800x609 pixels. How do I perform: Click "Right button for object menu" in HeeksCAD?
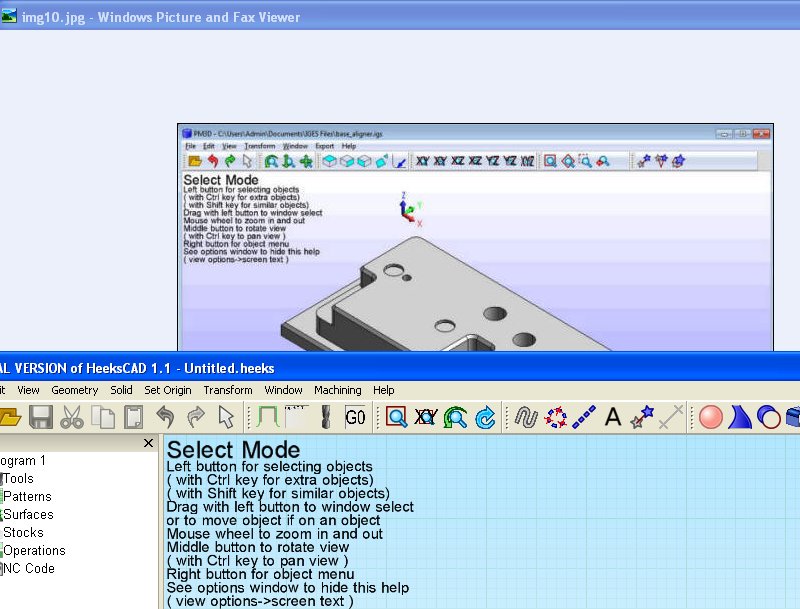pyautogui.click(x=260, y=574)
